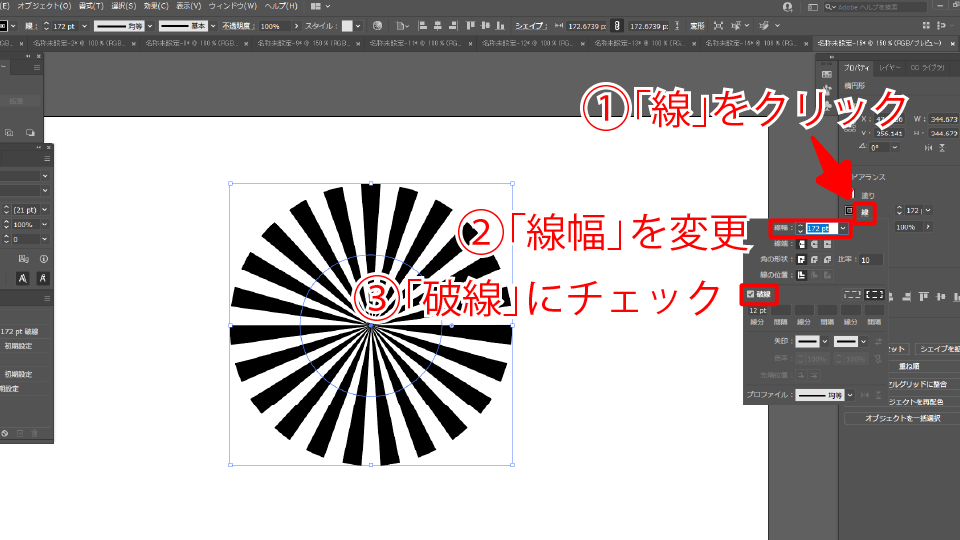Click the W width field showing 344.673
Viewport: 960px width, 540px height.
[x=943, y=119]
